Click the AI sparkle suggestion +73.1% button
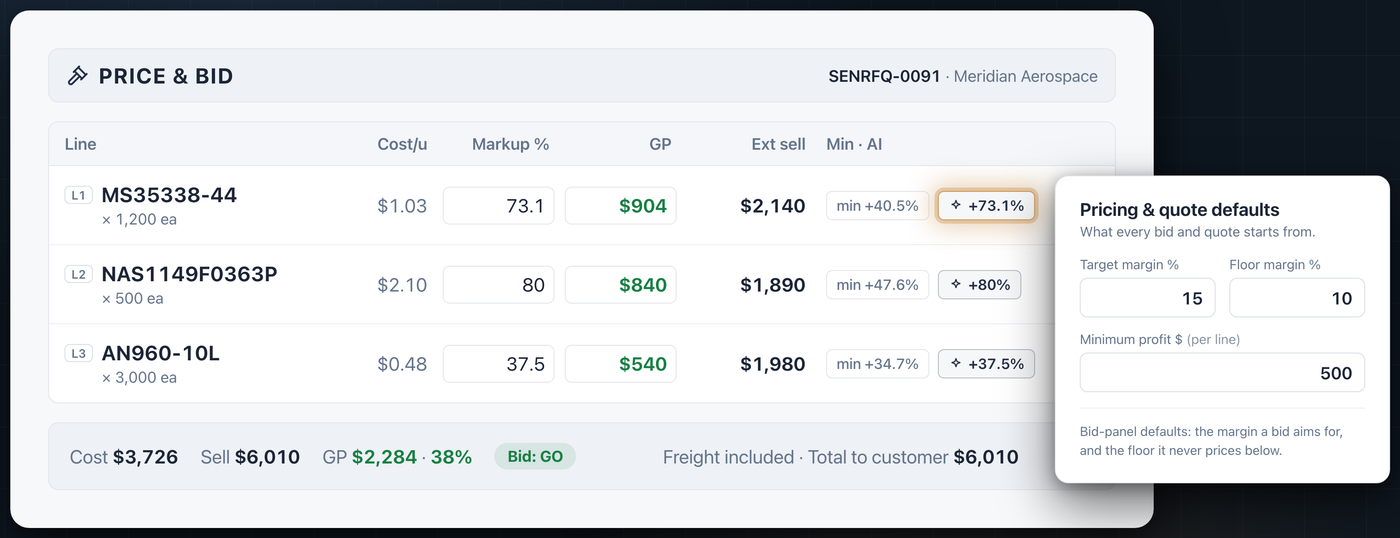1400x538 pixels. click(x=986, y=206)
